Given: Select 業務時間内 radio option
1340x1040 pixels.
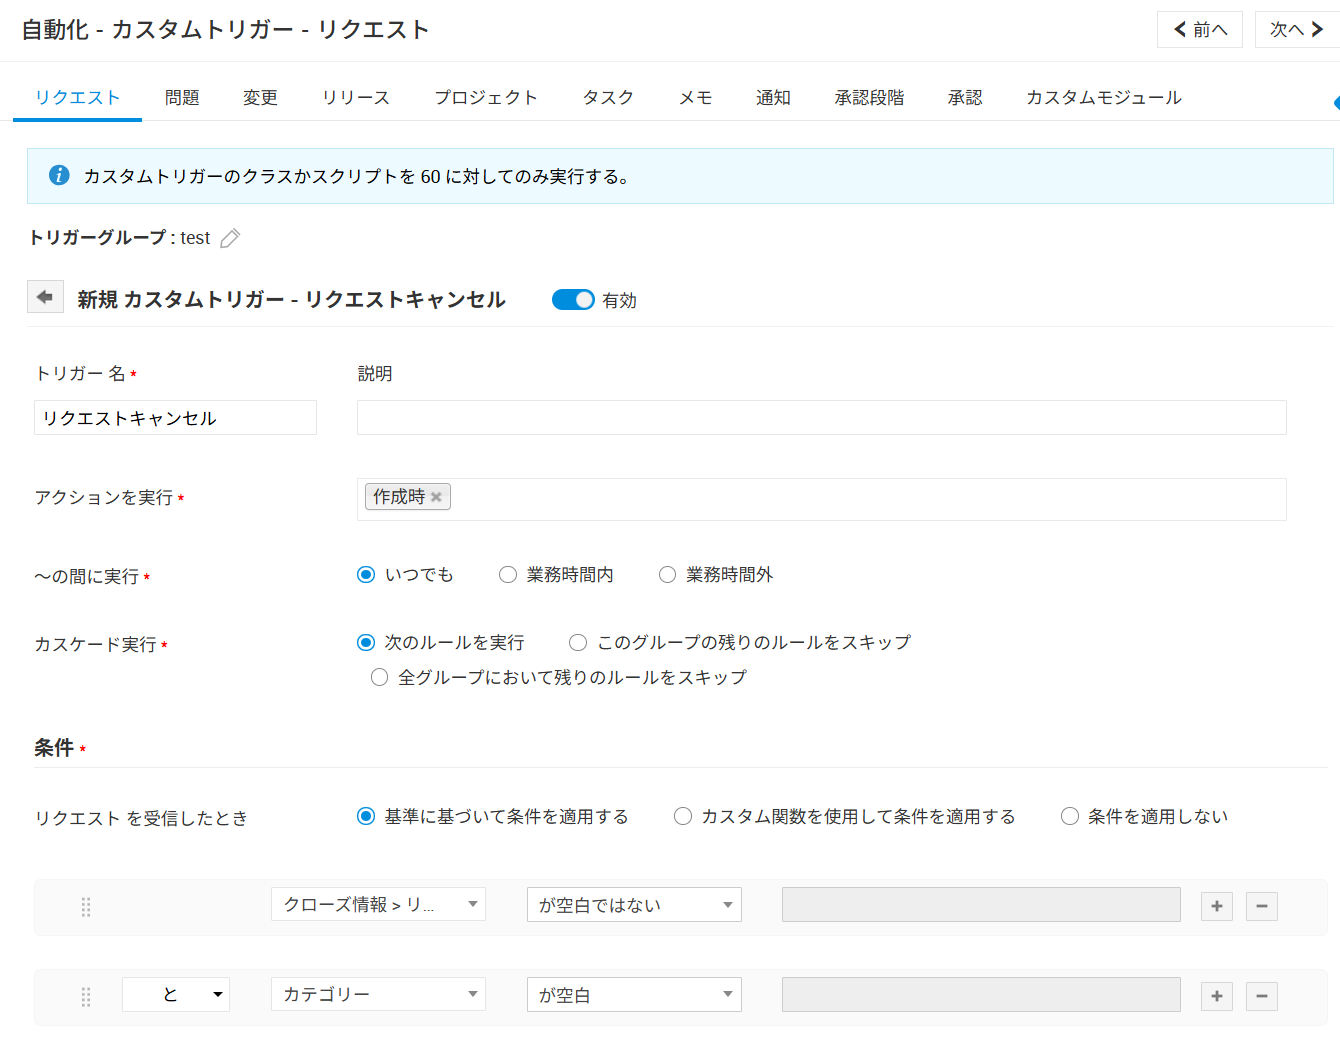Looking at the screenshot, I should [508, 575].
